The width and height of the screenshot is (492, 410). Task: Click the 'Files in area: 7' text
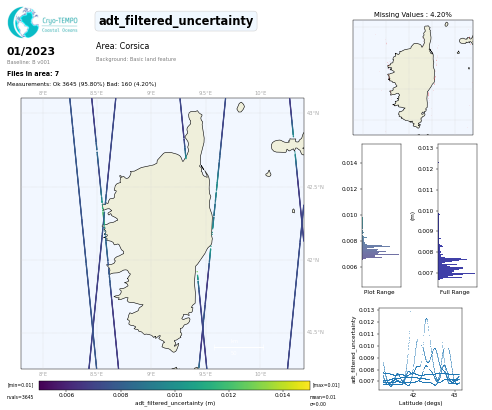33,74
